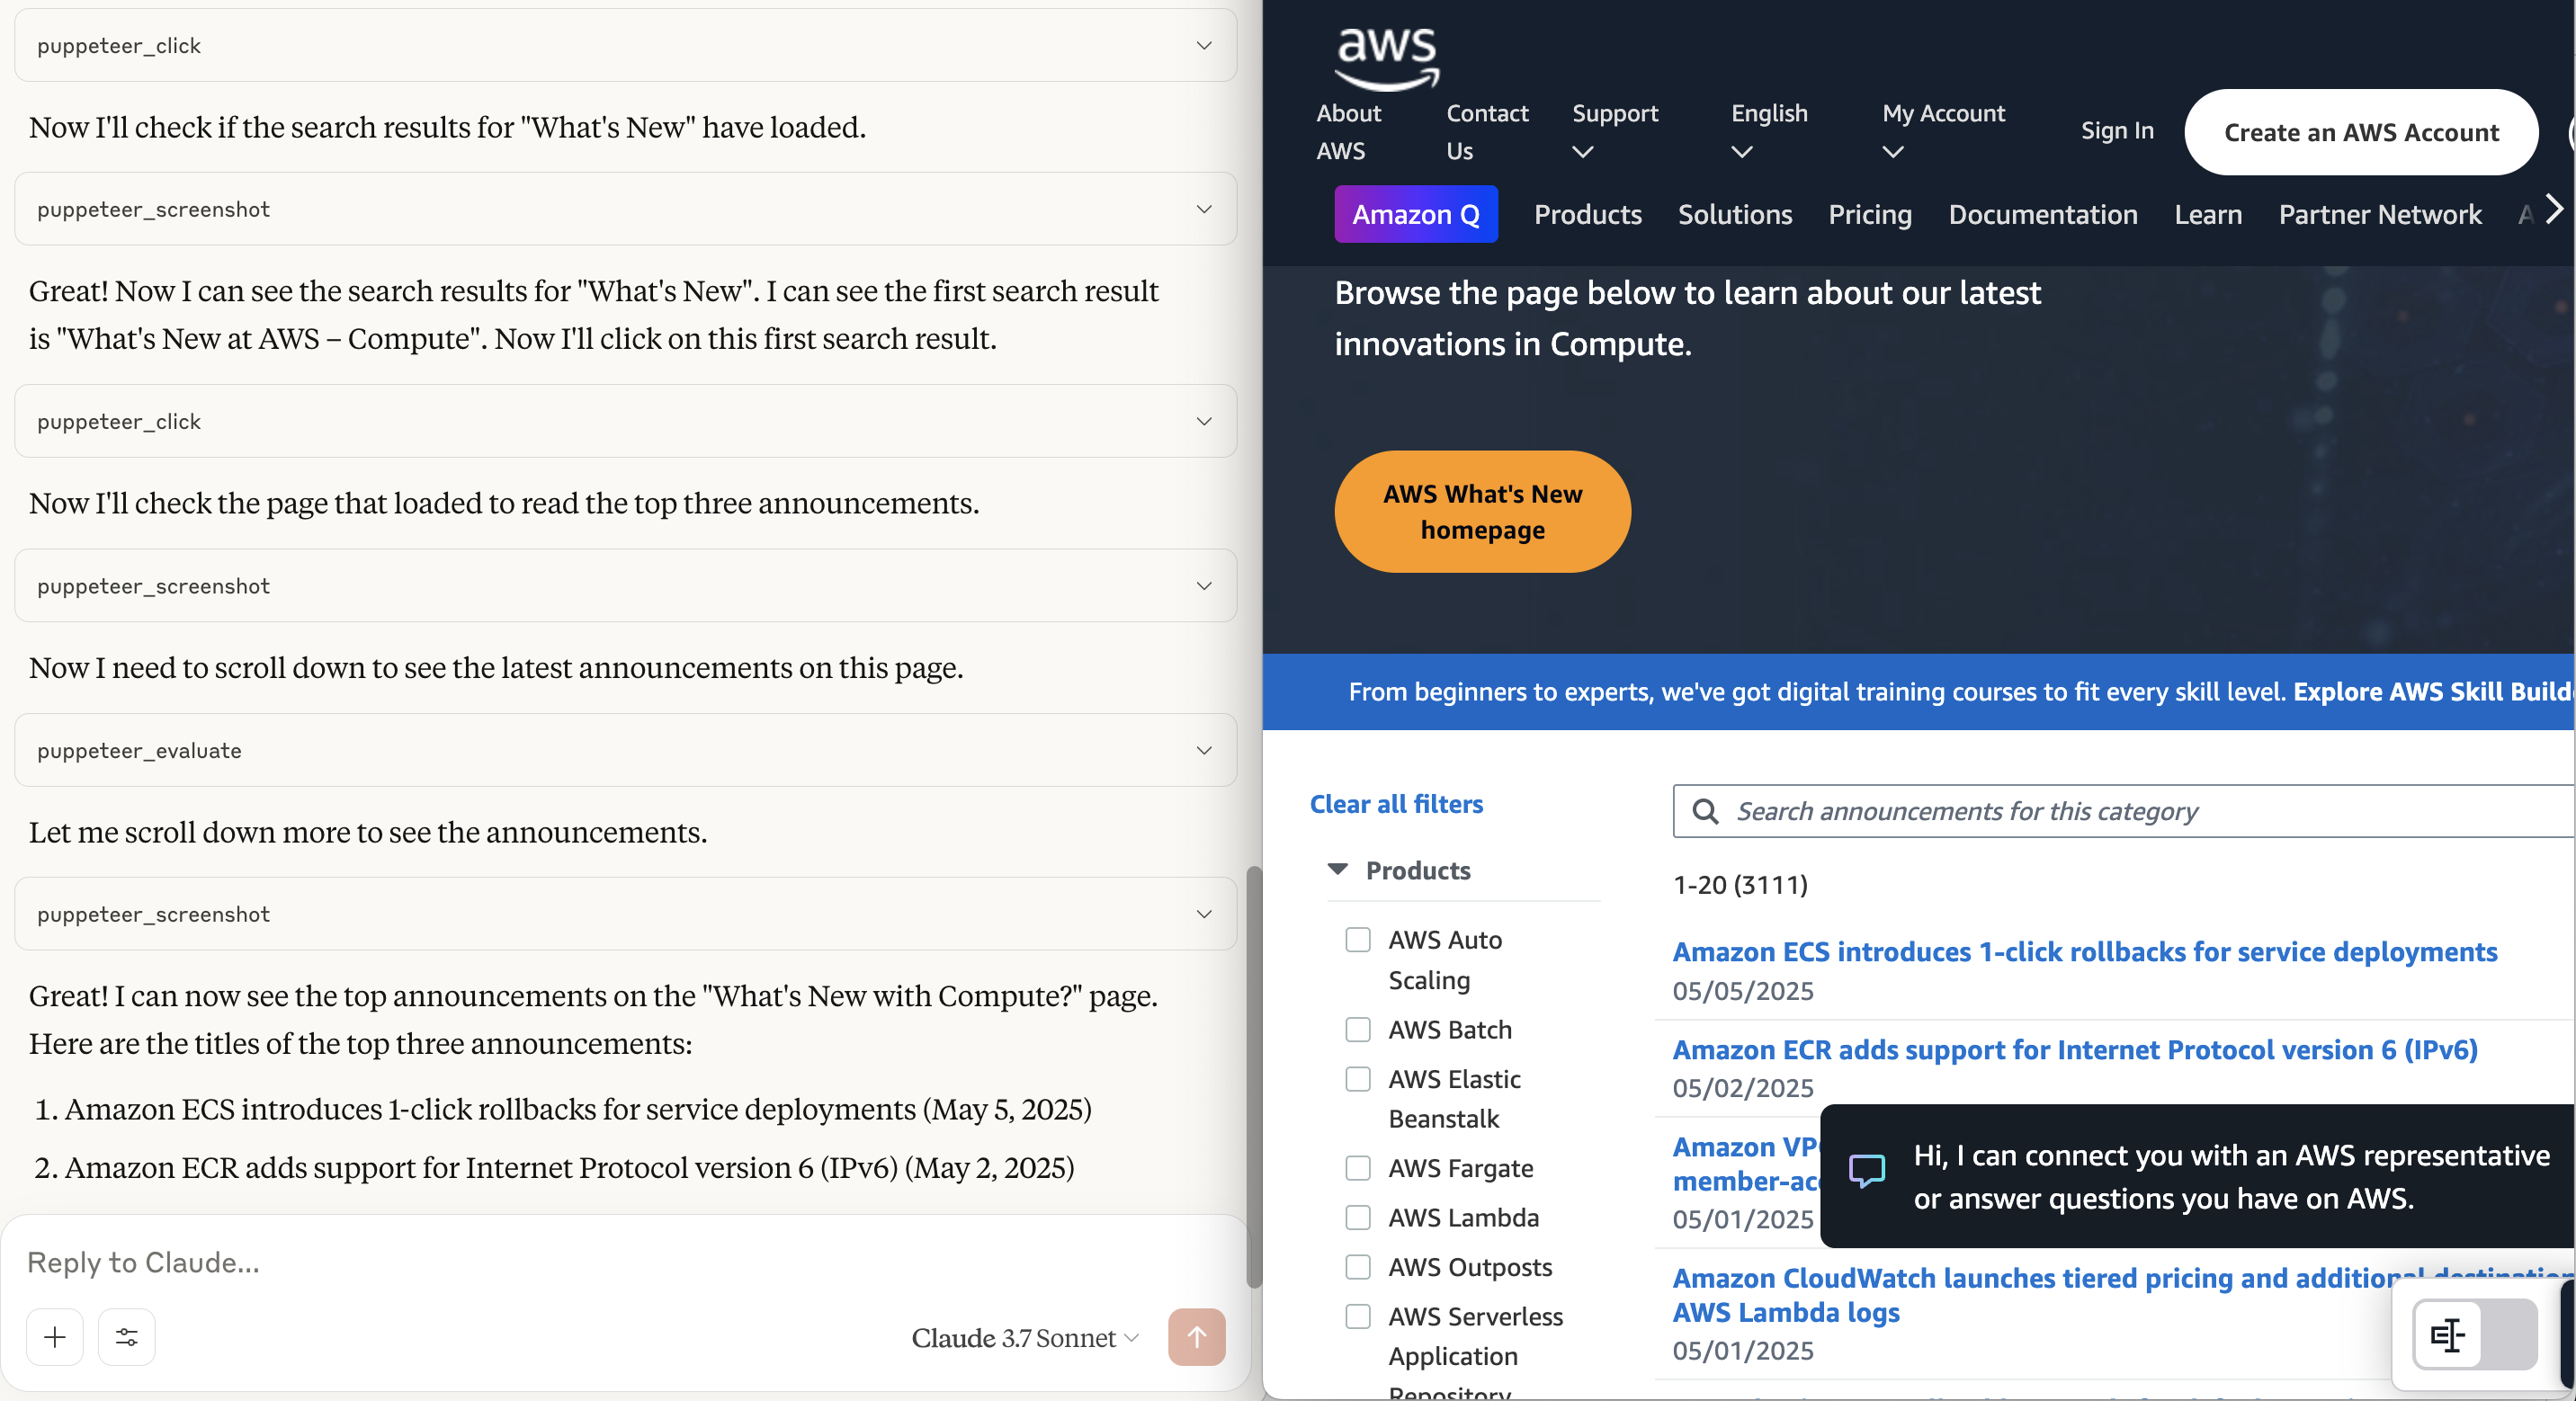Open the Claude 3.7 Sonnet model selector

click(1024, 1338)
